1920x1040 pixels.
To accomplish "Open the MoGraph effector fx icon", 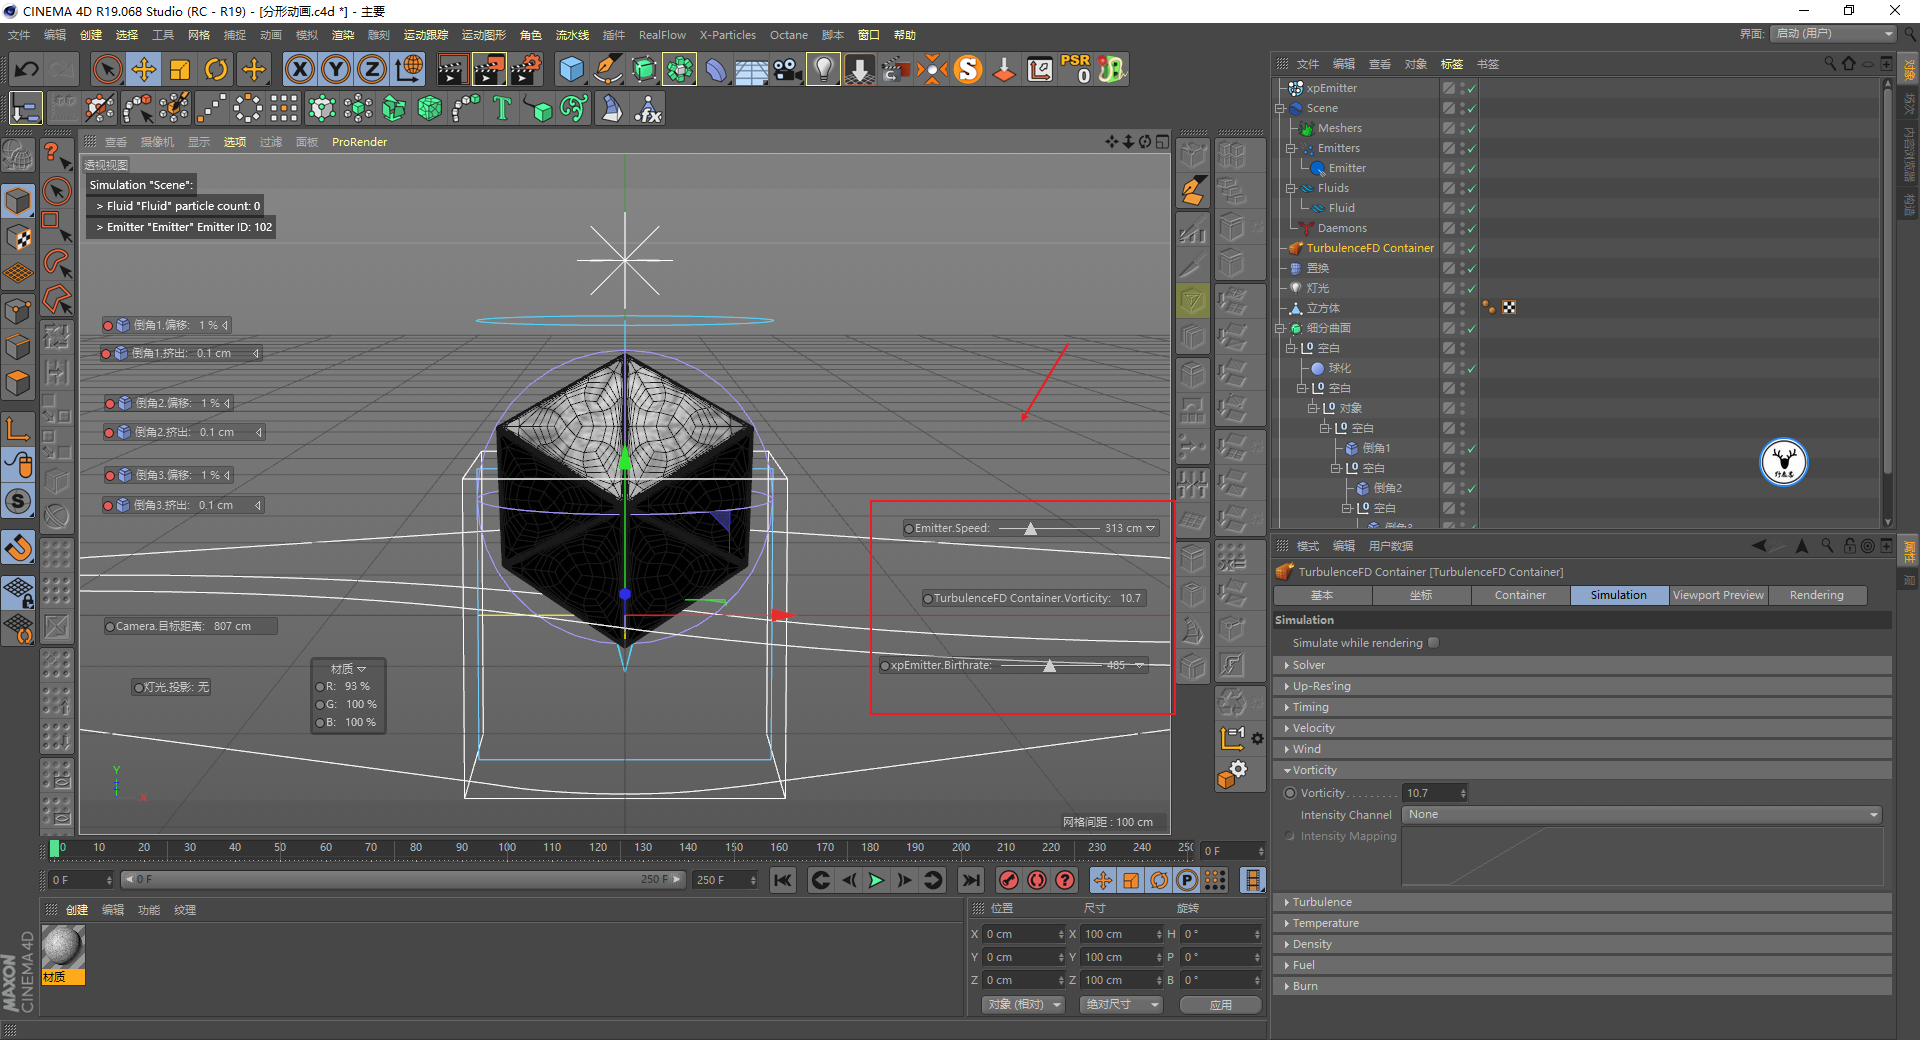I will pyautogui.click(x=648, y=108).
